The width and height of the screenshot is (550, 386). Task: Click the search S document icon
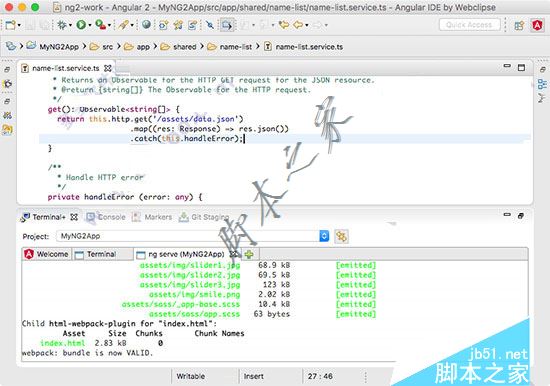[193, 25]
